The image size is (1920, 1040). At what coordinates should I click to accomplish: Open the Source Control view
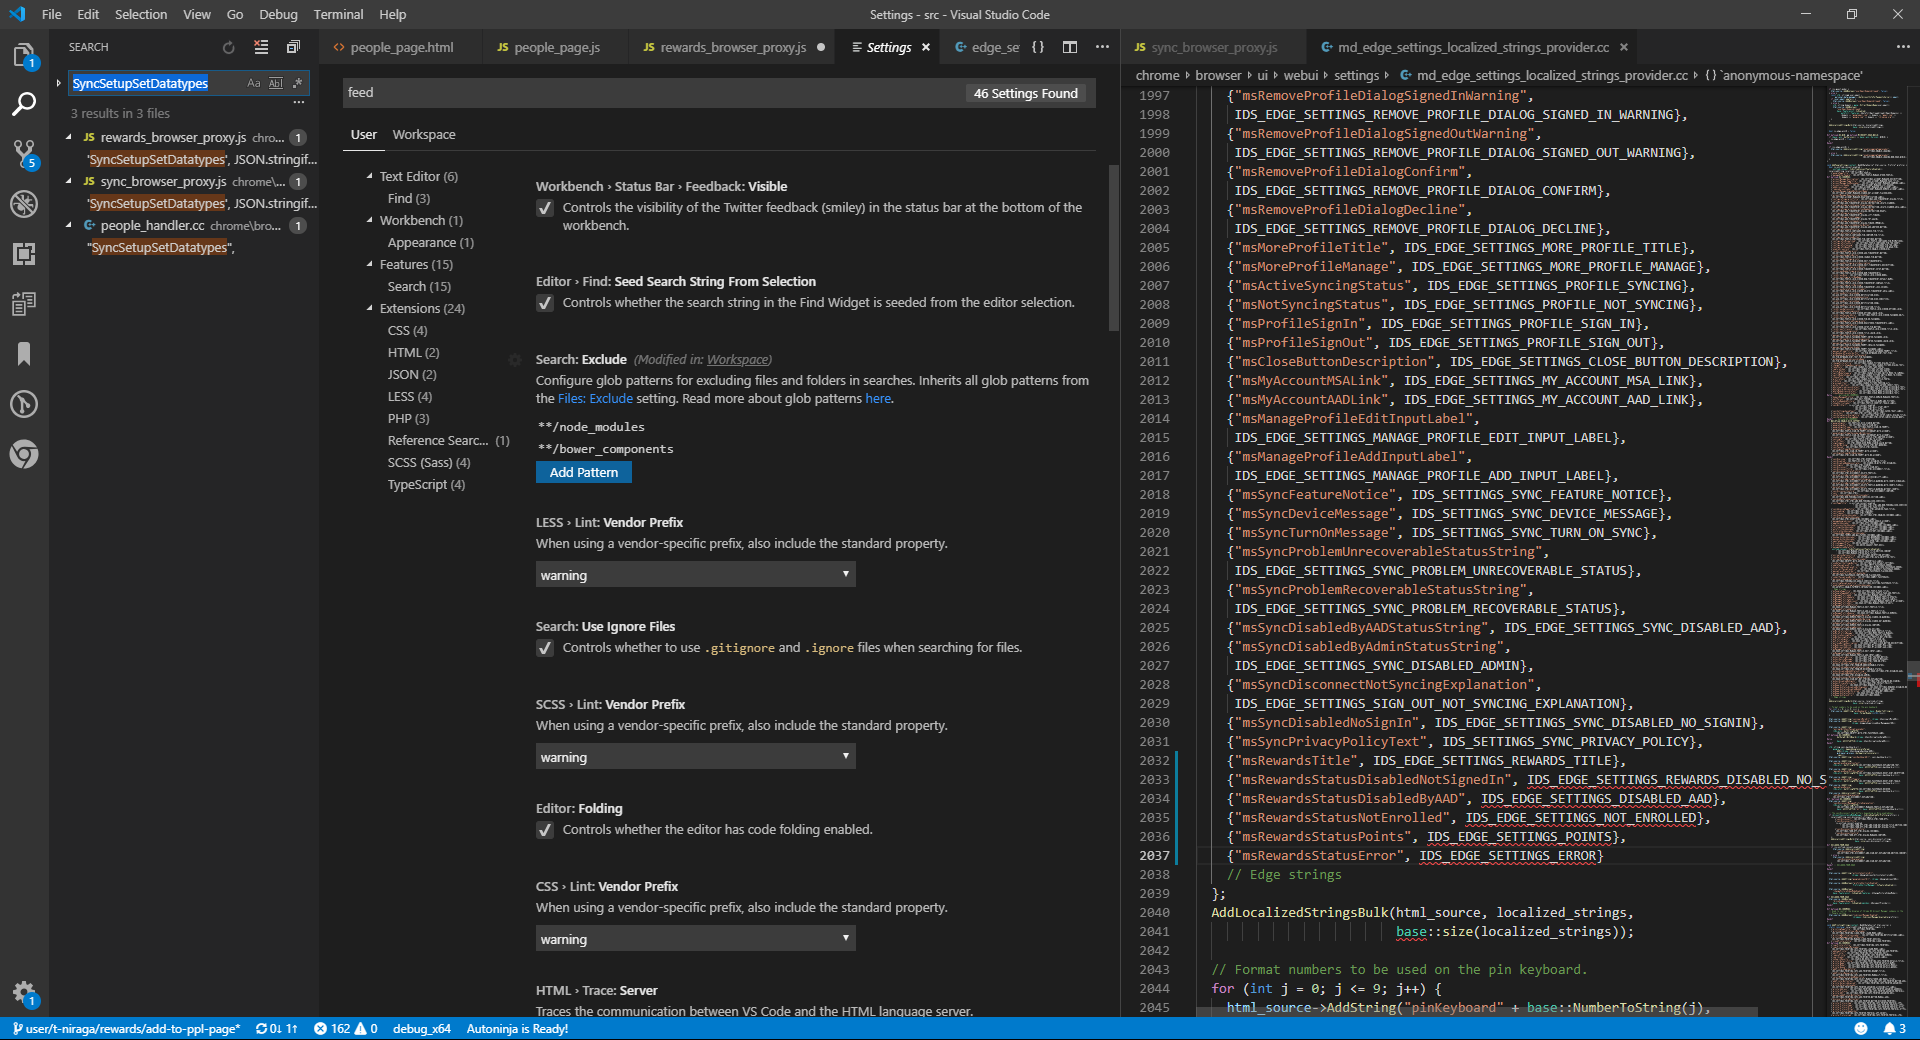(x=24, y=154)
